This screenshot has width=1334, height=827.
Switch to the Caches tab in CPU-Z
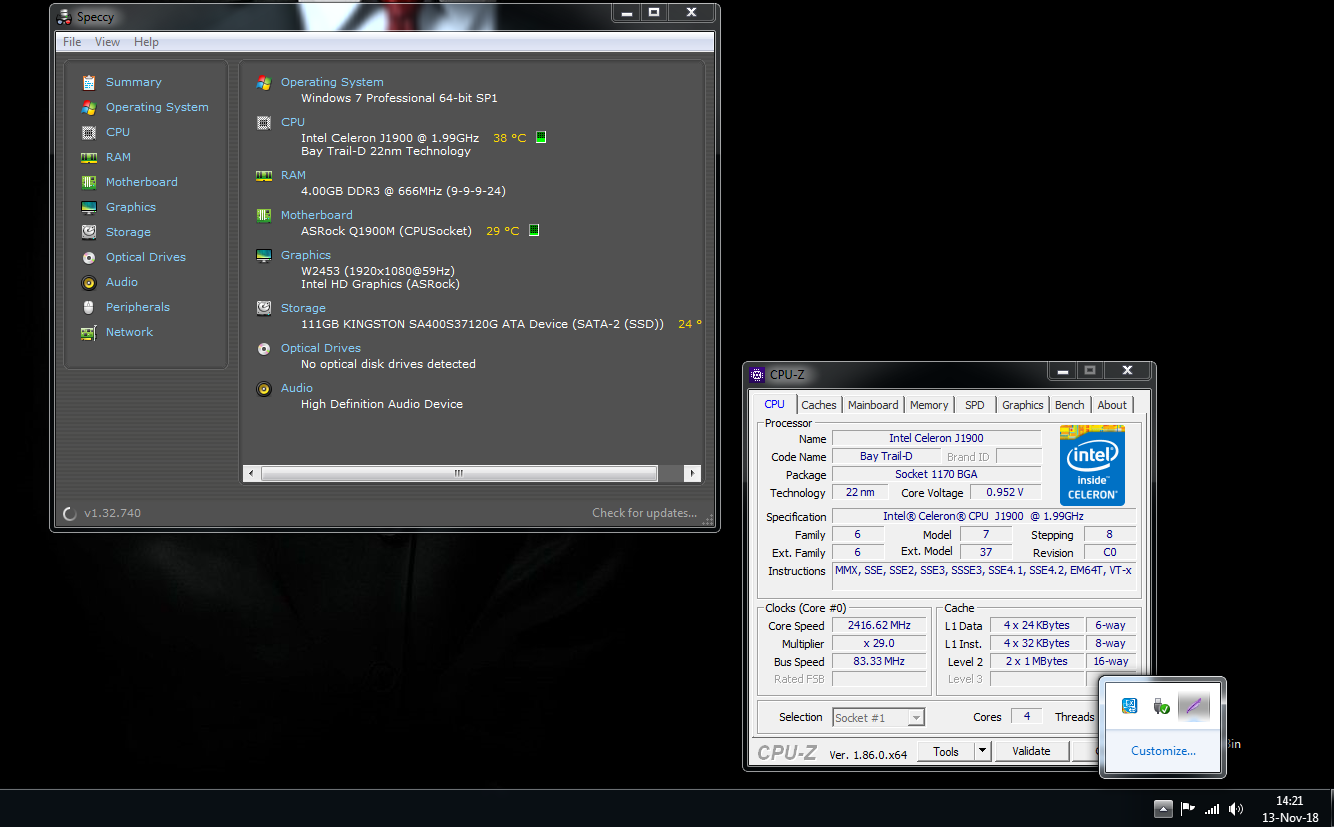coord(819,405)
